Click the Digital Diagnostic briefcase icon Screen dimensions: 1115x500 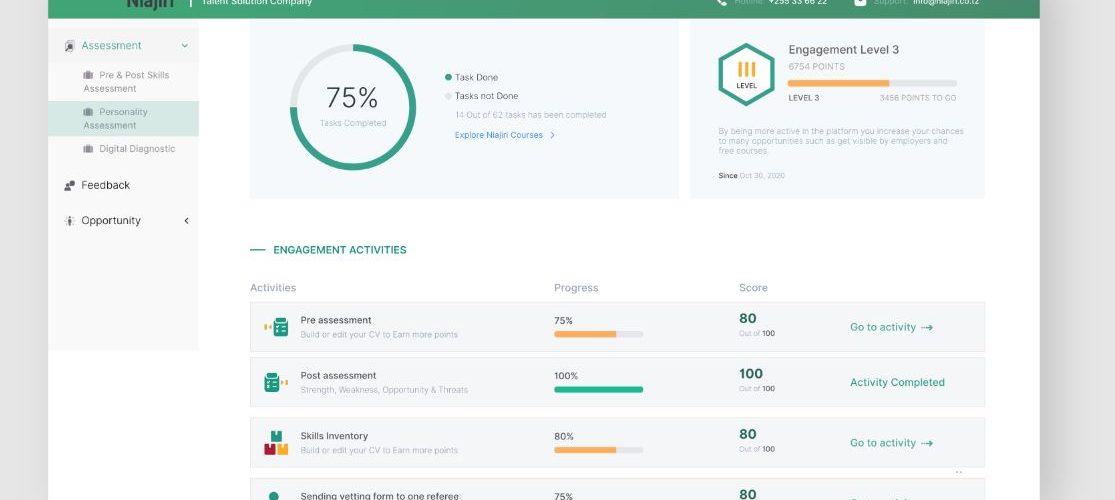tap(88, 149)
